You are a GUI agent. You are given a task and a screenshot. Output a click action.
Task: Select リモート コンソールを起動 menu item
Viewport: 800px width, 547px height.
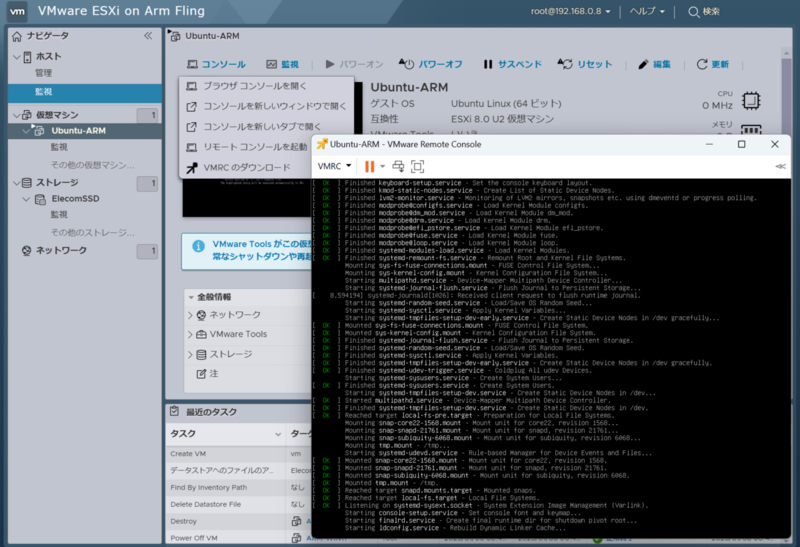click(246, 147)
